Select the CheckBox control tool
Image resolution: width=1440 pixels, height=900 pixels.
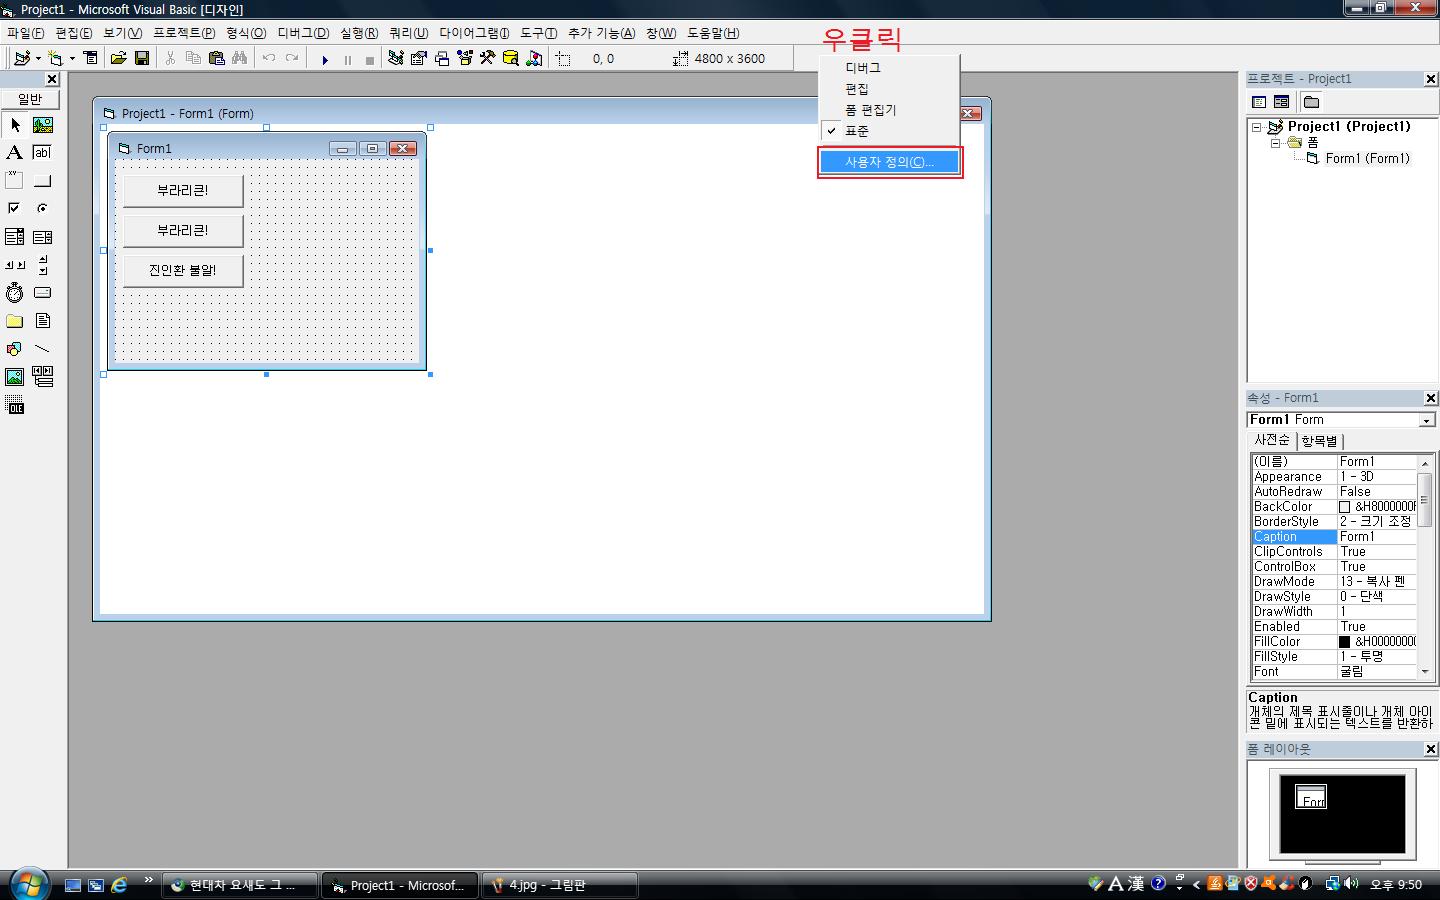14,209
